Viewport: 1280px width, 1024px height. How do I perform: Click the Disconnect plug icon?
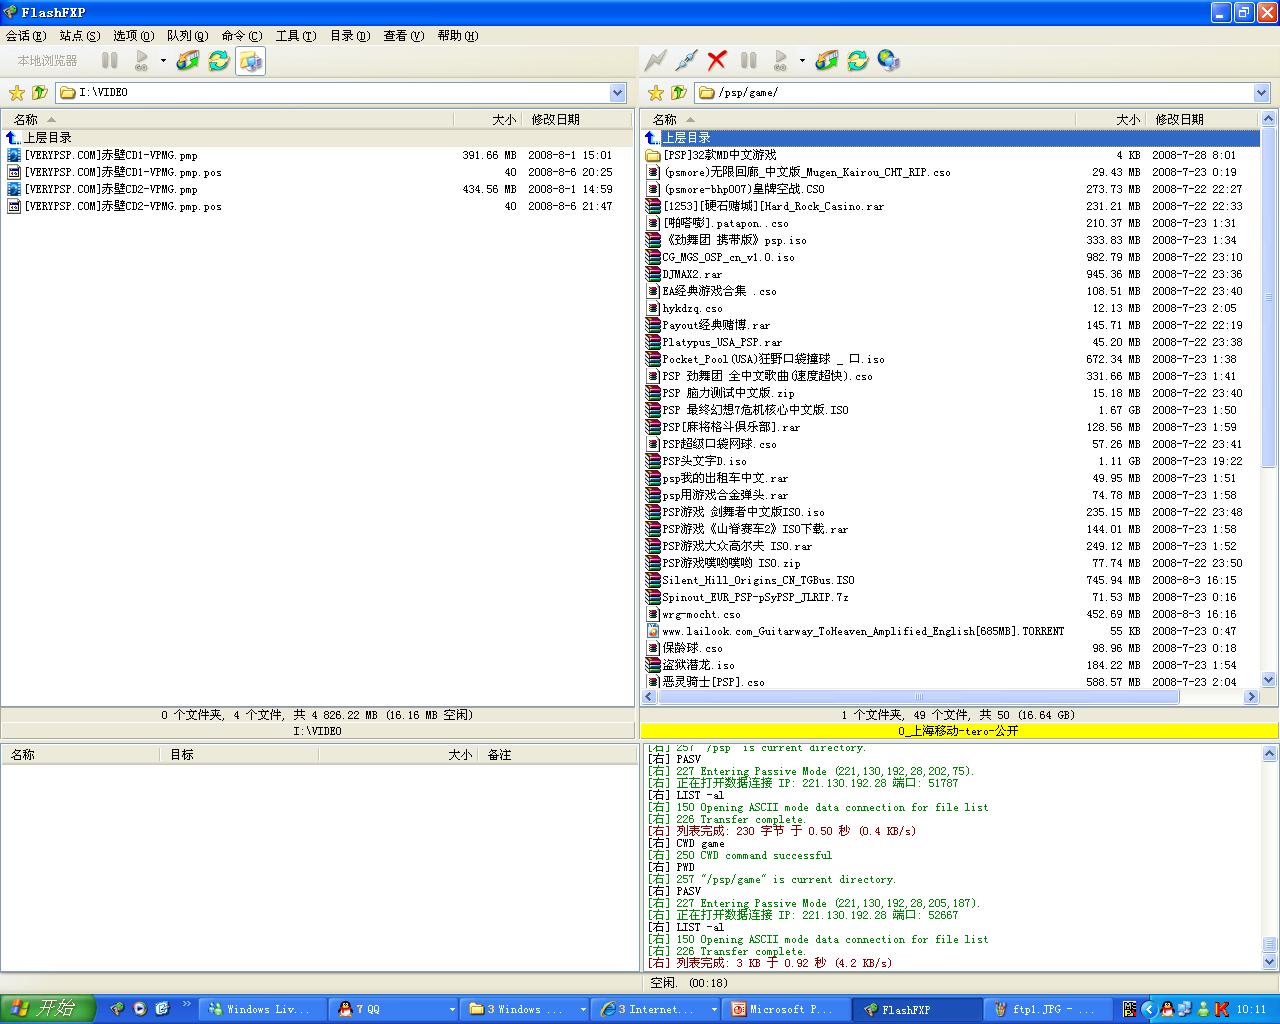[686, 61]
